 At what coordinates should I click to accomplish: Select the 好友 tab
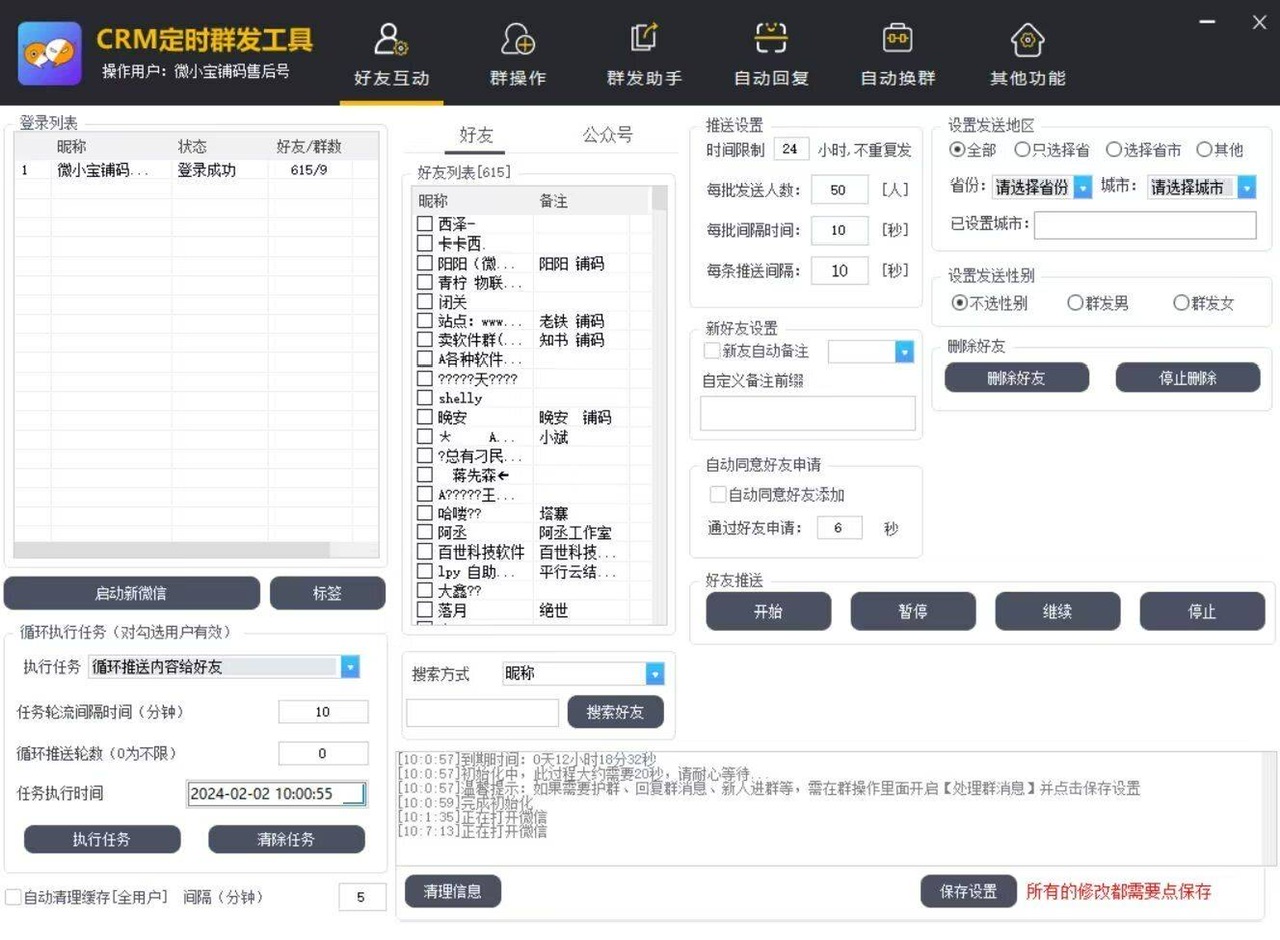coord(476,135)
